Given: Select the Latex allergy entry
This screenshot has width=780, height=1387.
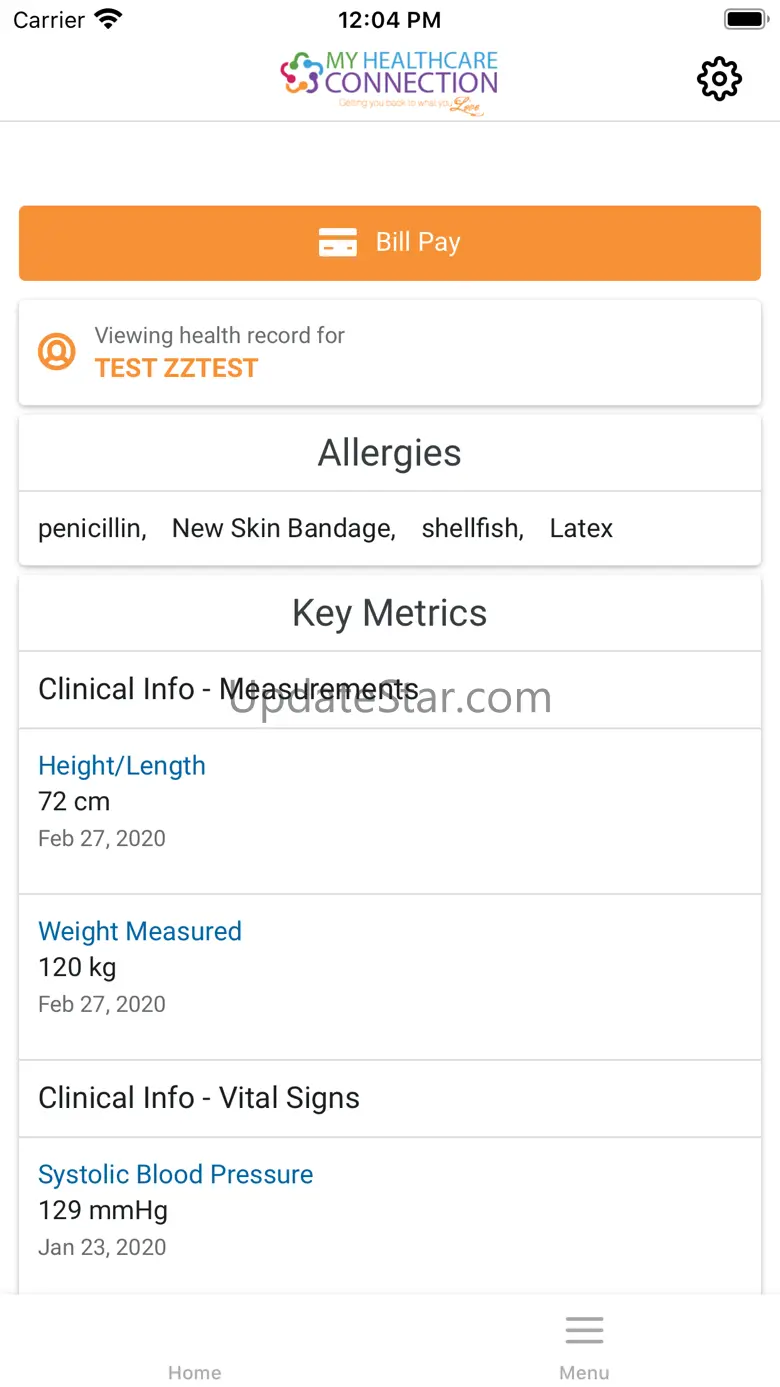Looking at the screenshot, I should (581, 529).
